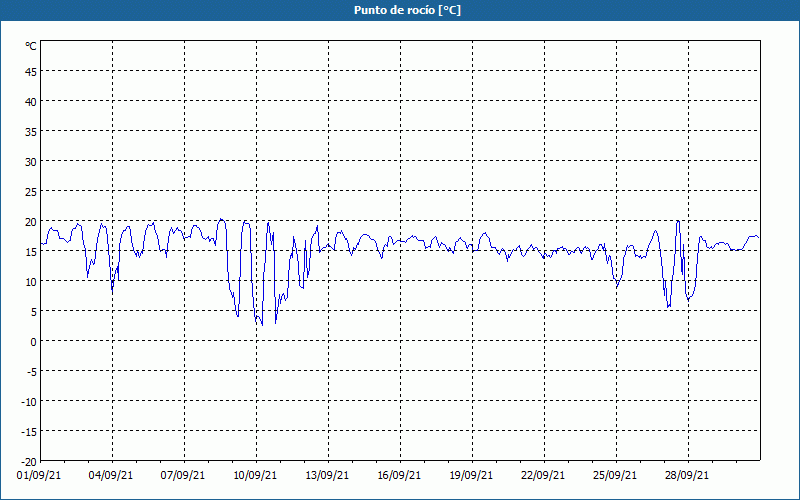
Task: Click the y-axis value 15
Action: 31,252
